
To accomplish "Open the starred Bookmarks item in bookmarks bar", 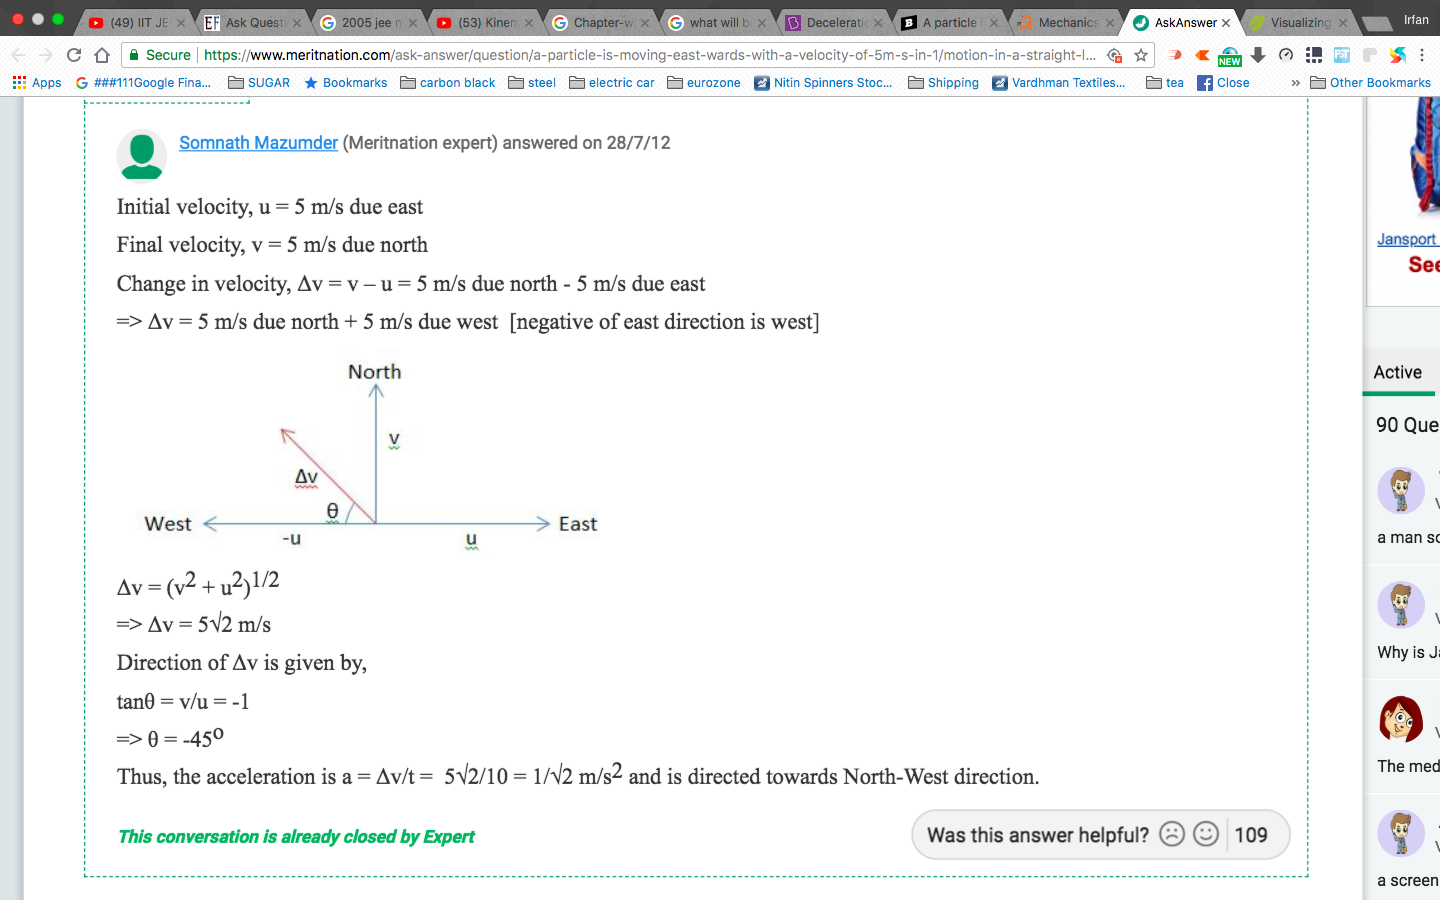I will pos(346,83).
